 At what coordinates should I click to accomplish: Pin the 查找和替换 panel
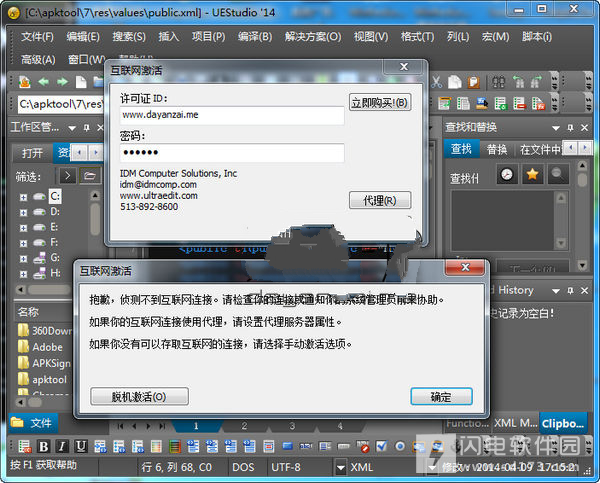570,128
